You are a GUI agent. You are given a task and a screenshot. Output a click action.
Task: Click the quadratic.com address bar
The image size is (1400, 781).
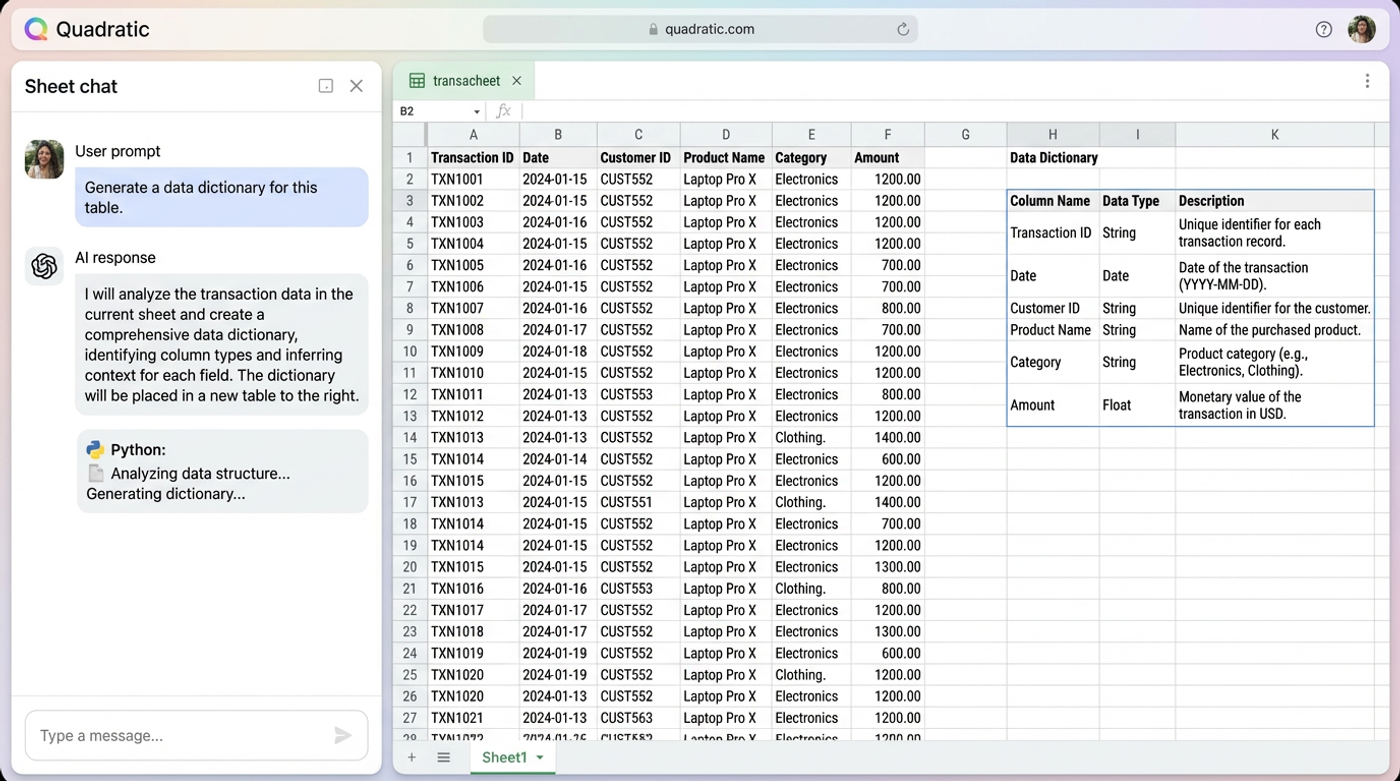click(700, 29)
